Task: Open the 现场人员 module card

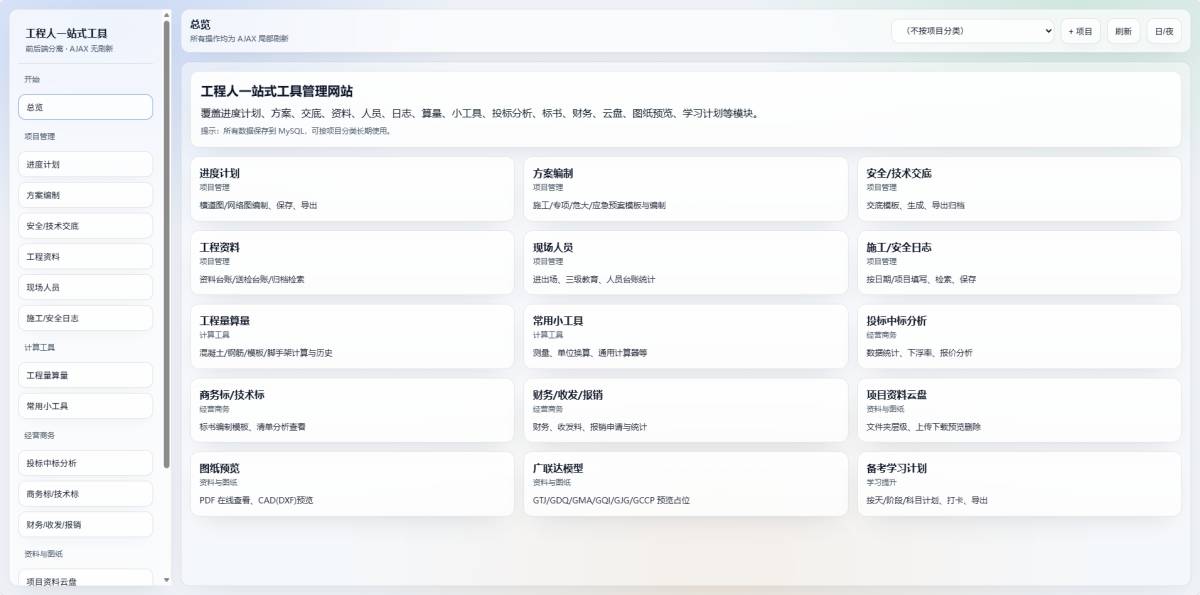Action: (x=685, y=262)
